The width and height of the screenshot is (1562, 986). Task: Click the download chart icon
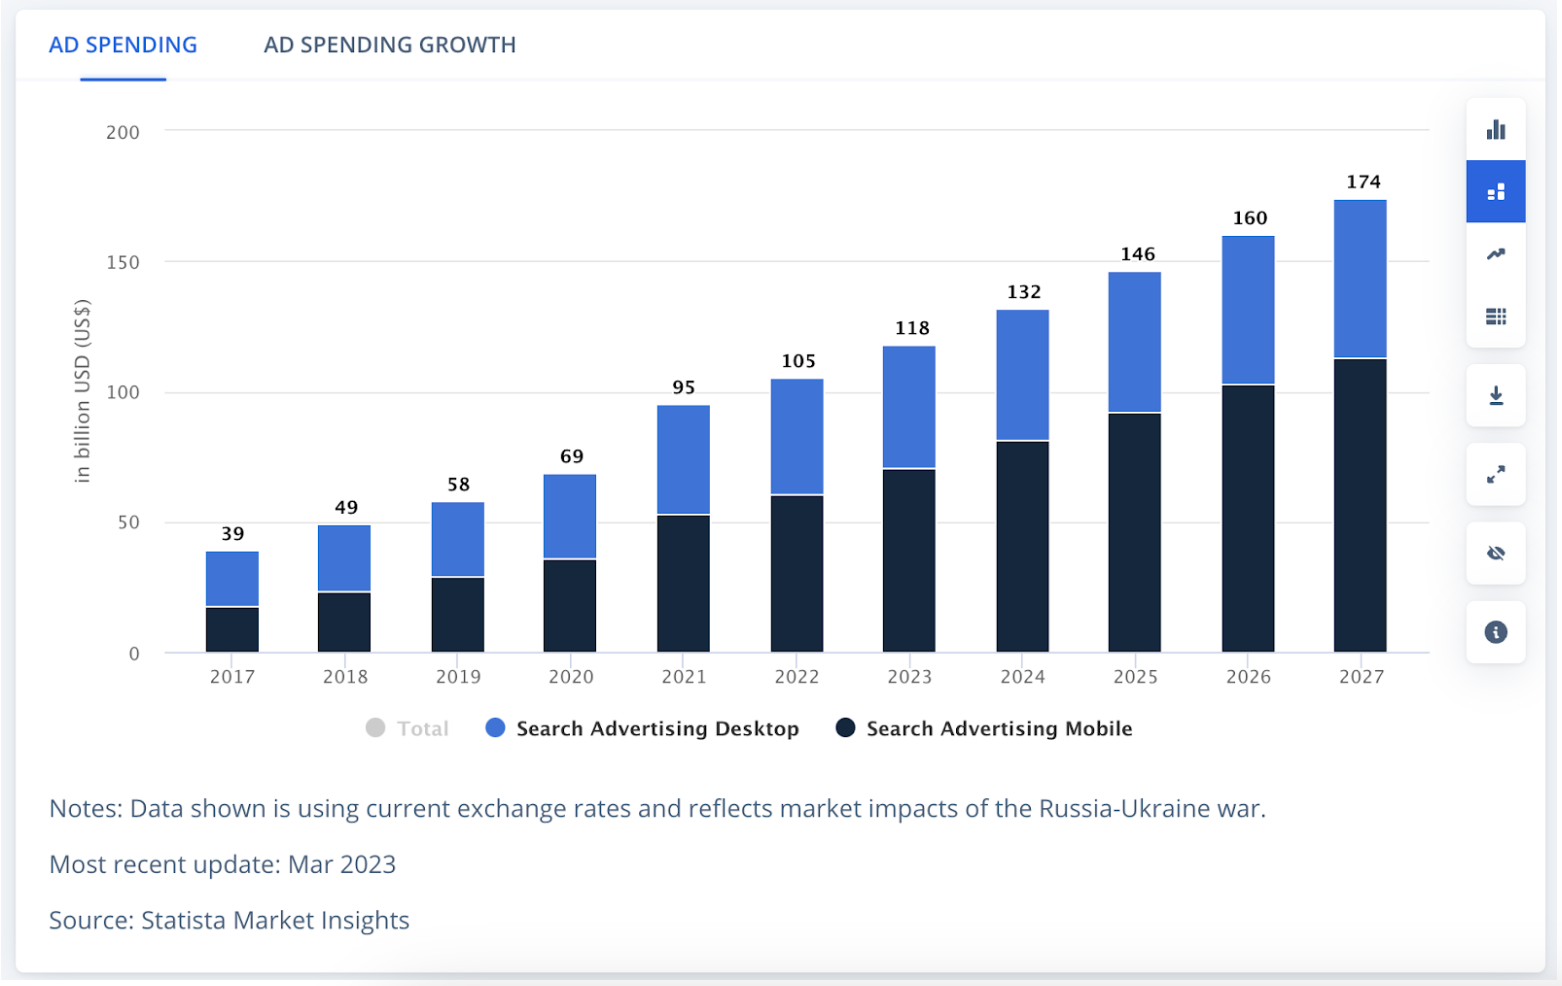tap(1495, 395)
